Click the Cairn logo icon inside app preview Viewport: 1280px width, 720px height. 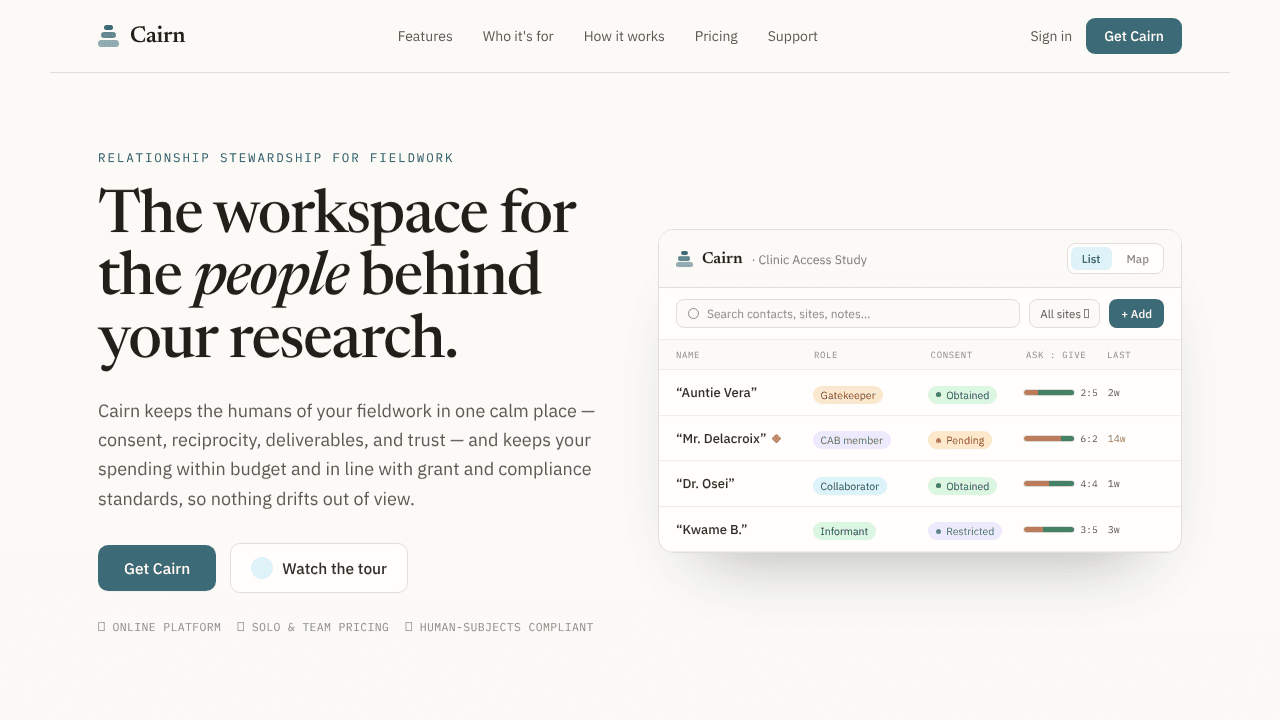click(x=684, y=259)
